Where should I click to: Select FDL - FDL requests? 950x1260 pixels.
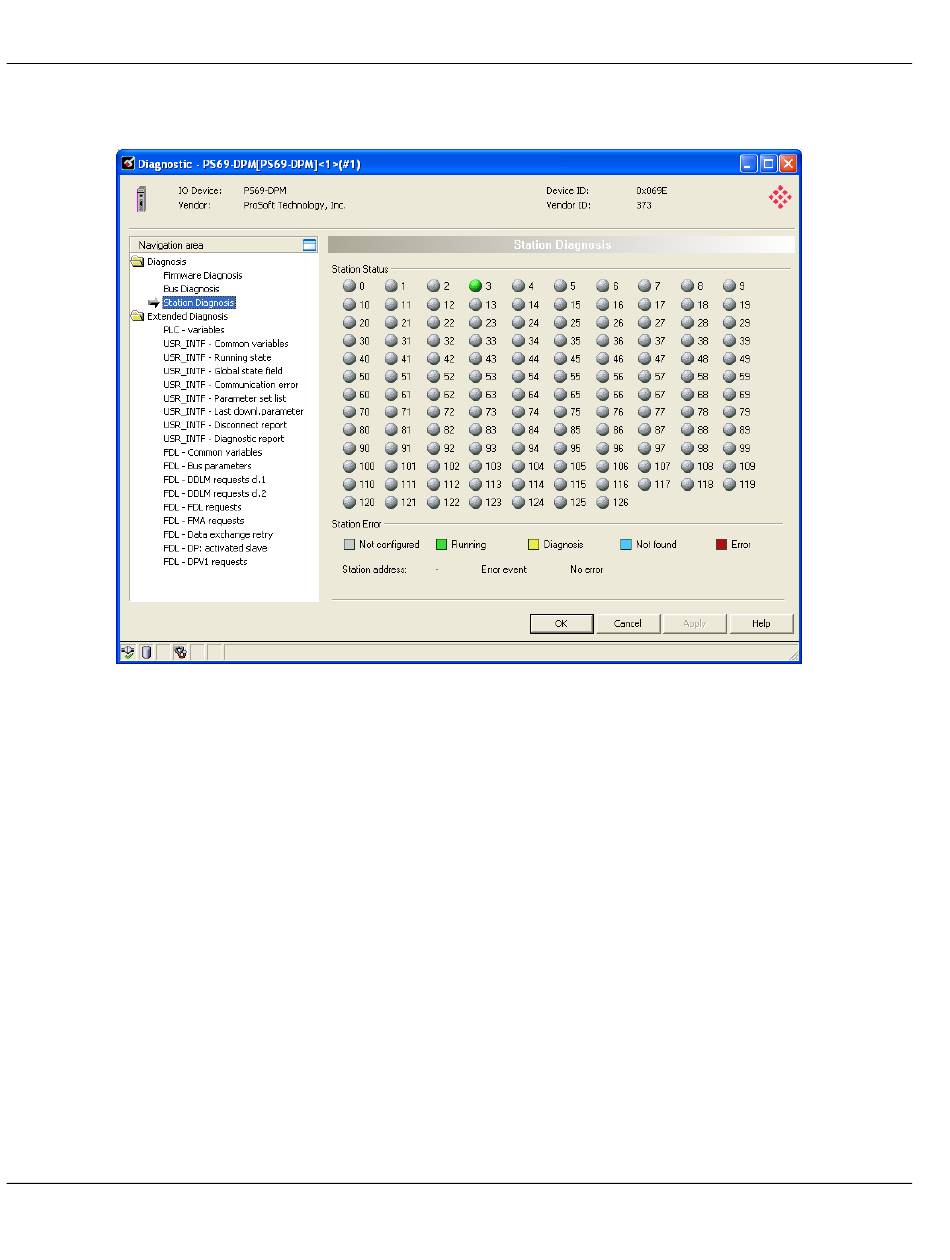[202, 507]
